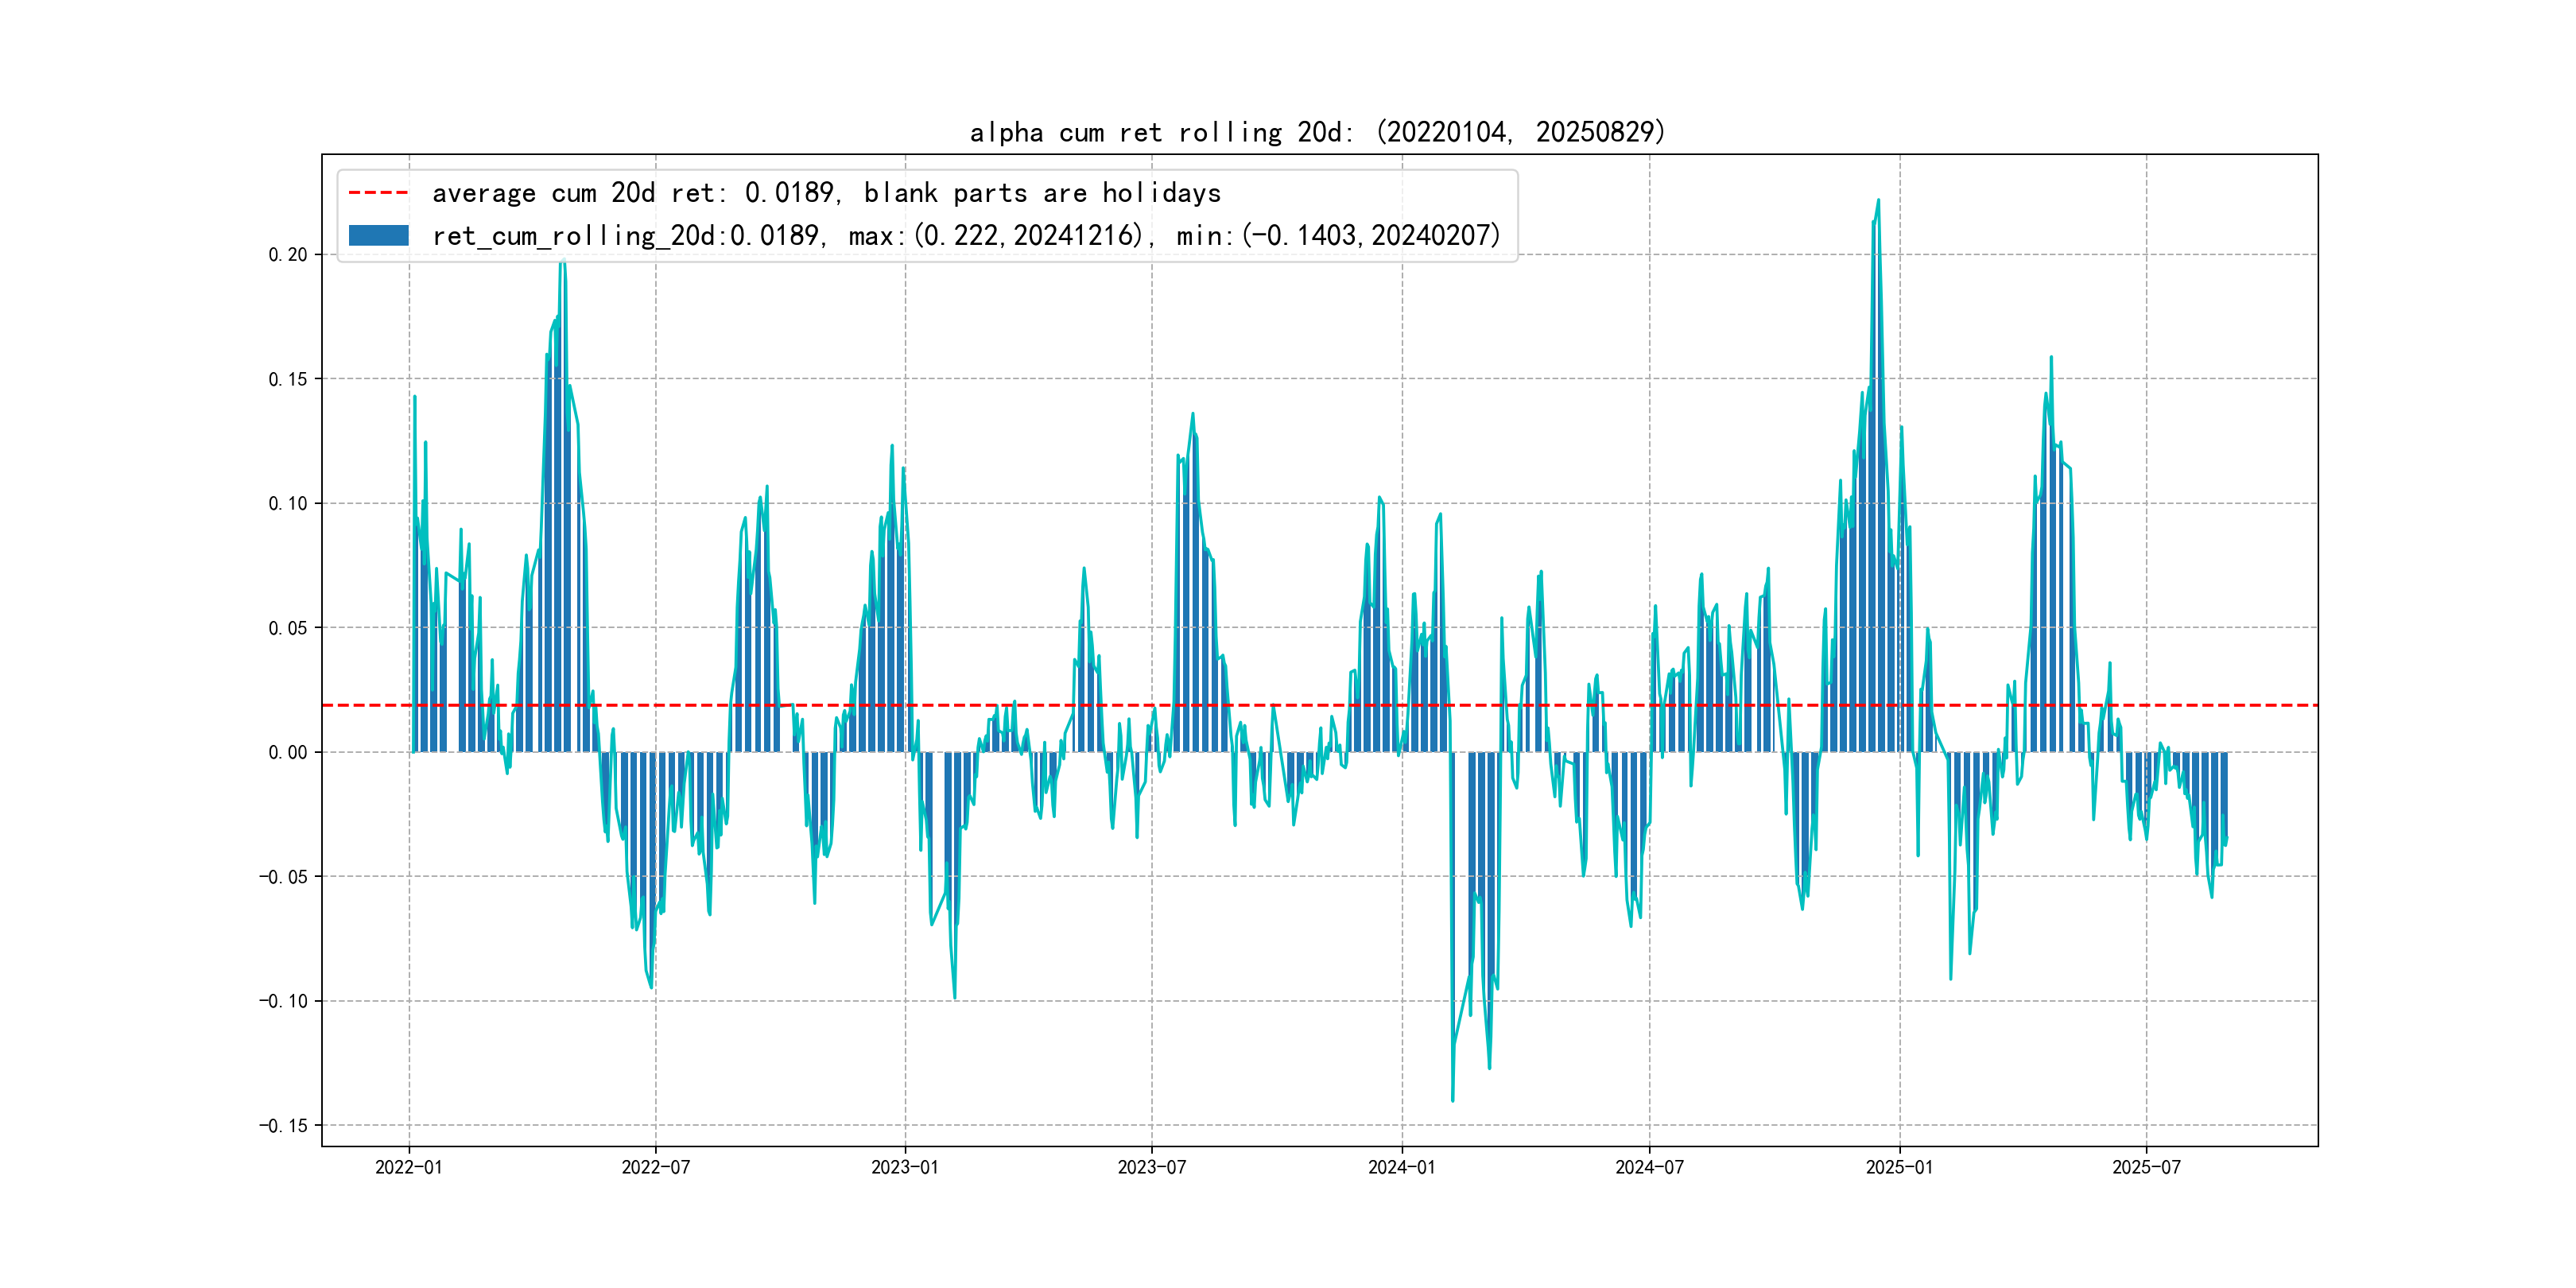
Task: Click the maximum peak near December 2024
Action: (1878, 201)
